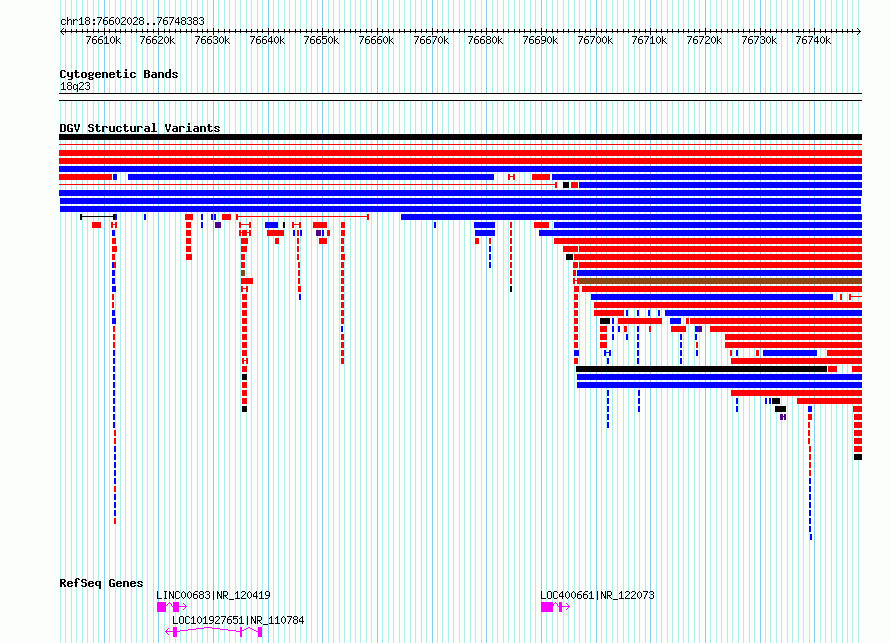Select the thin black capped variant line near 76610k
This screenshot has width=890, height=643.
[98, 217]
